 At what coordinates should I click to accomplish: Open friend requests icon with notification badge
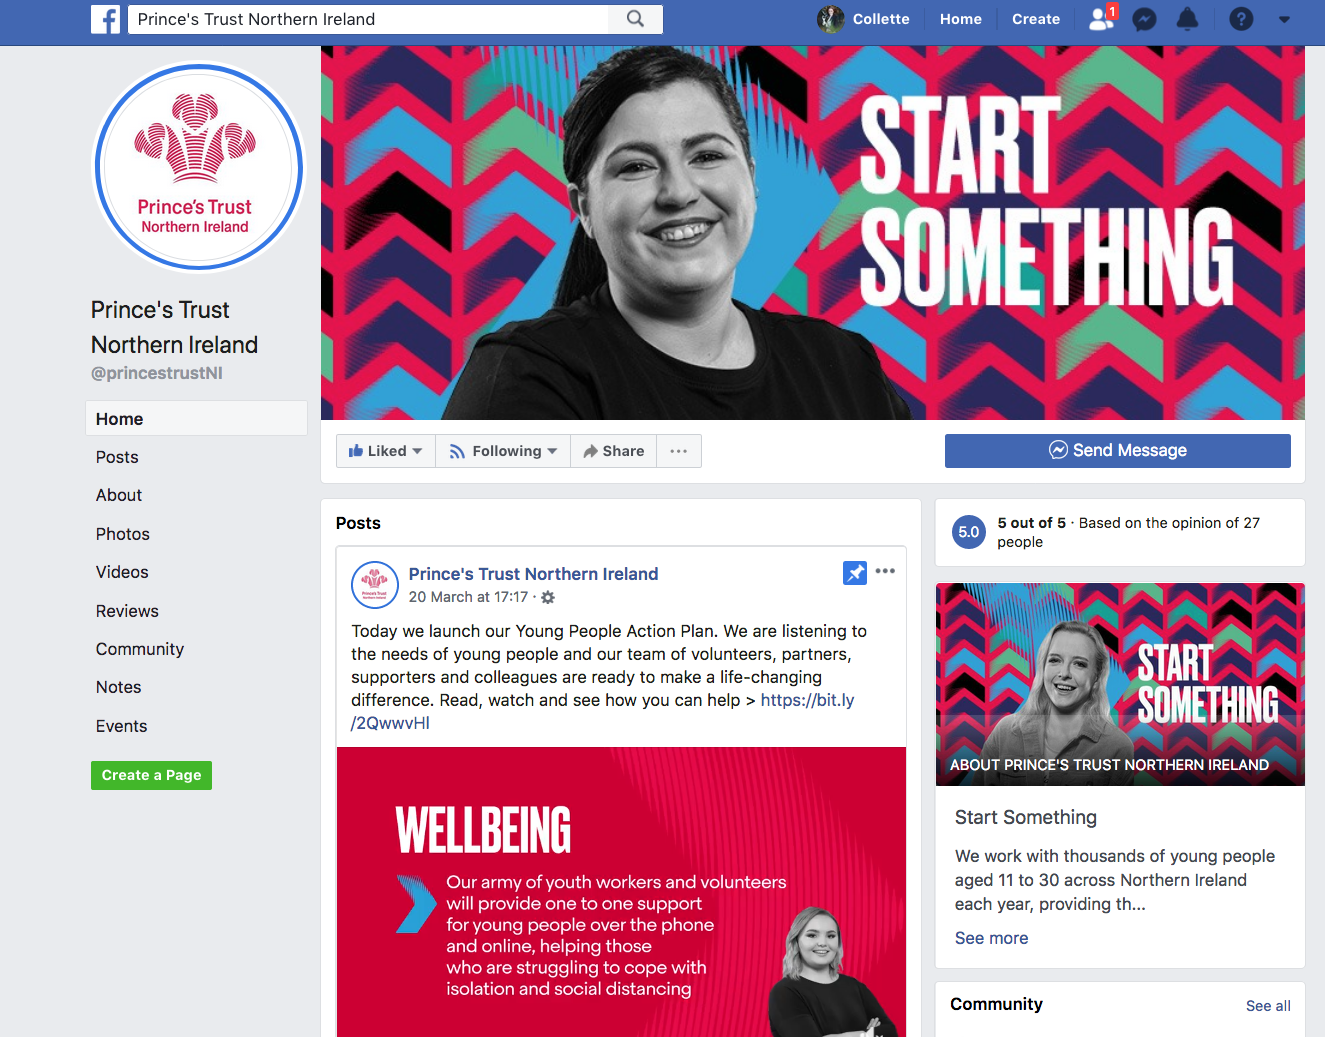(x=1102, y=18)
